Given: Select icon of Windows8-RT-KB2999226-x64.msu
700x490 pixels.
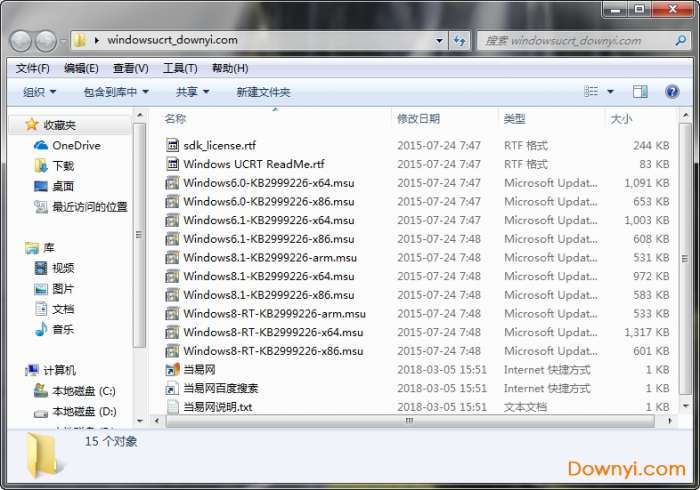Looking at the screenshot, I should 172,332.
